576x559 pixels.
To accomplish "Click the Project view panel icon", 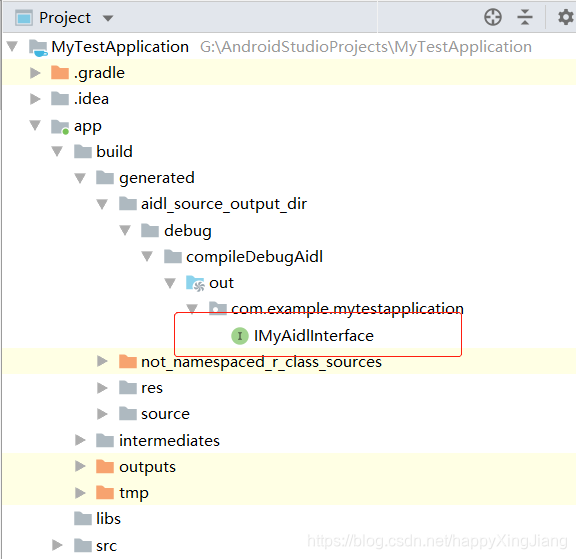I will 24,18.
